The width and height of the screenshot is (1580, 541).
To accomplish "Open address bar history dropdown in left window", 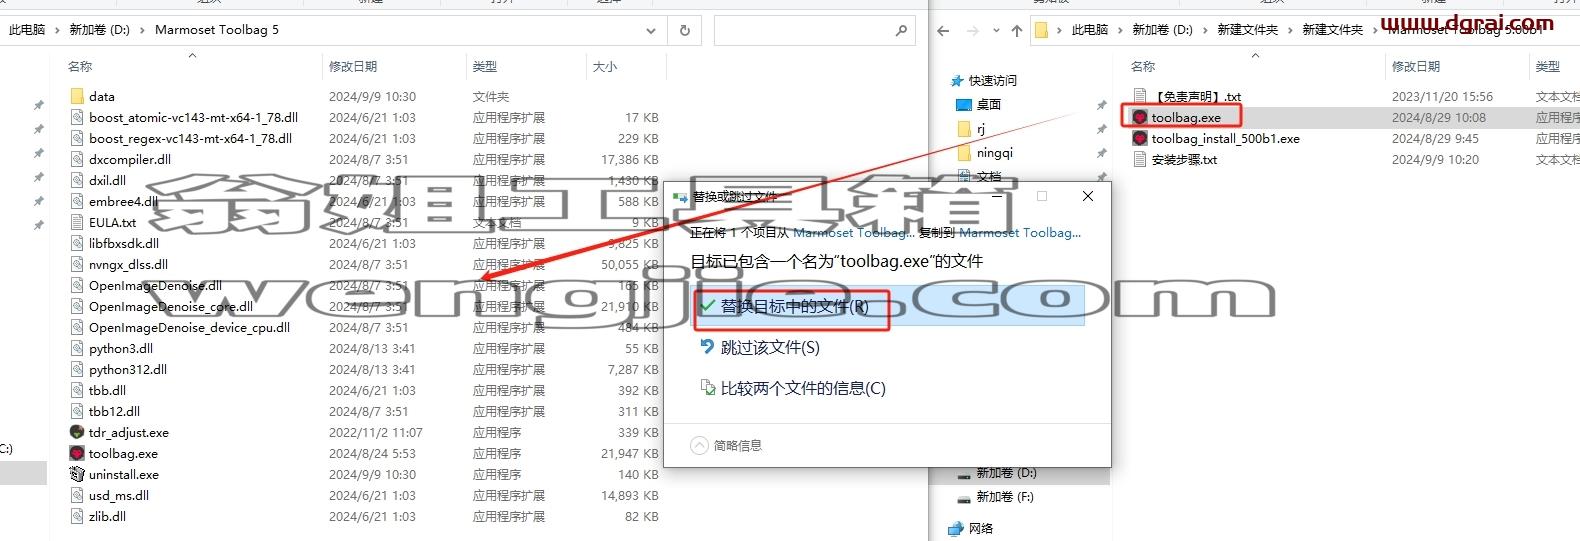I will tap(651, 30).
